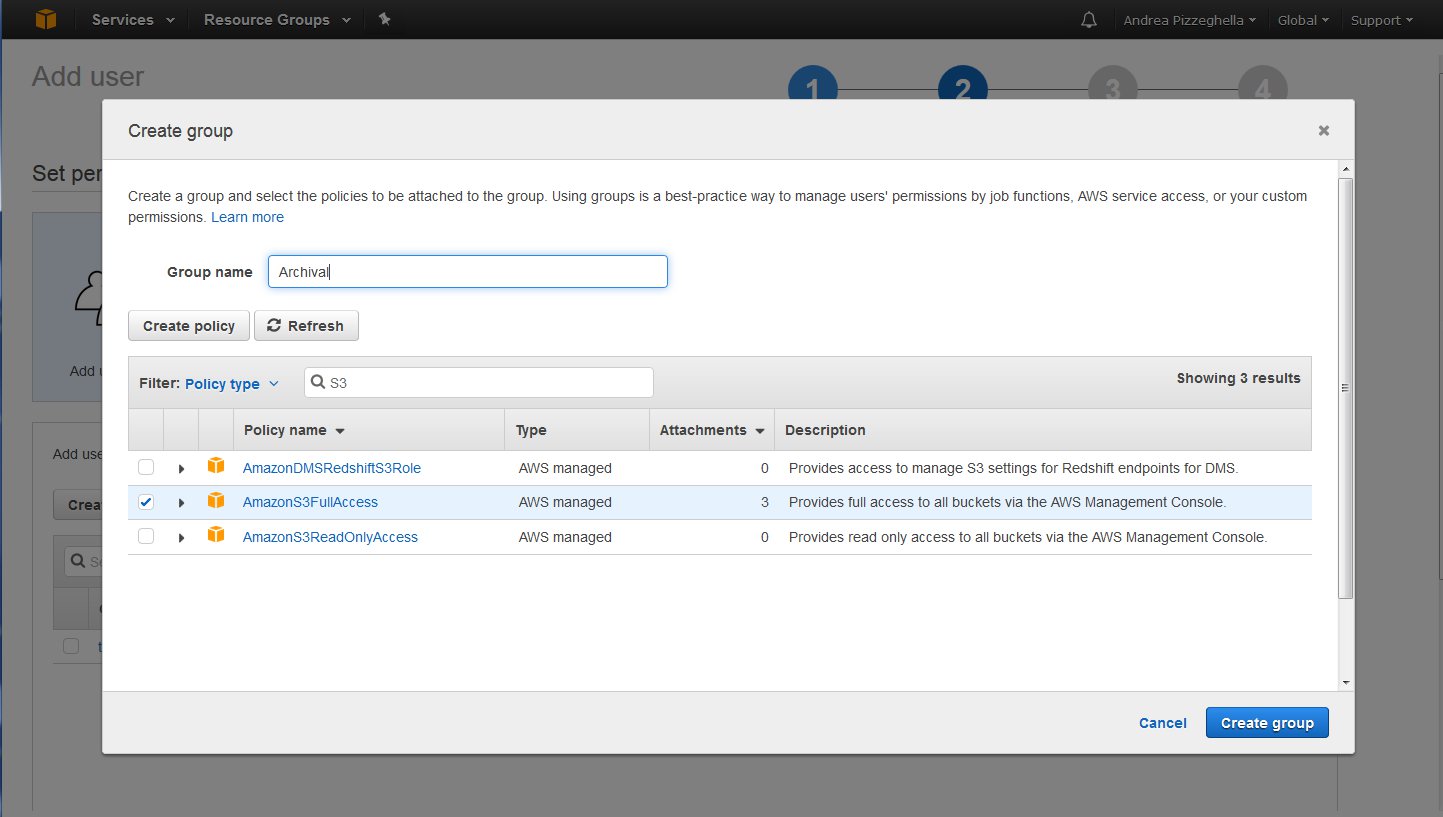This screenshot has height=817, width=1443.
Task: Open the Global region menu
Action: click(x=1303, y=20)
